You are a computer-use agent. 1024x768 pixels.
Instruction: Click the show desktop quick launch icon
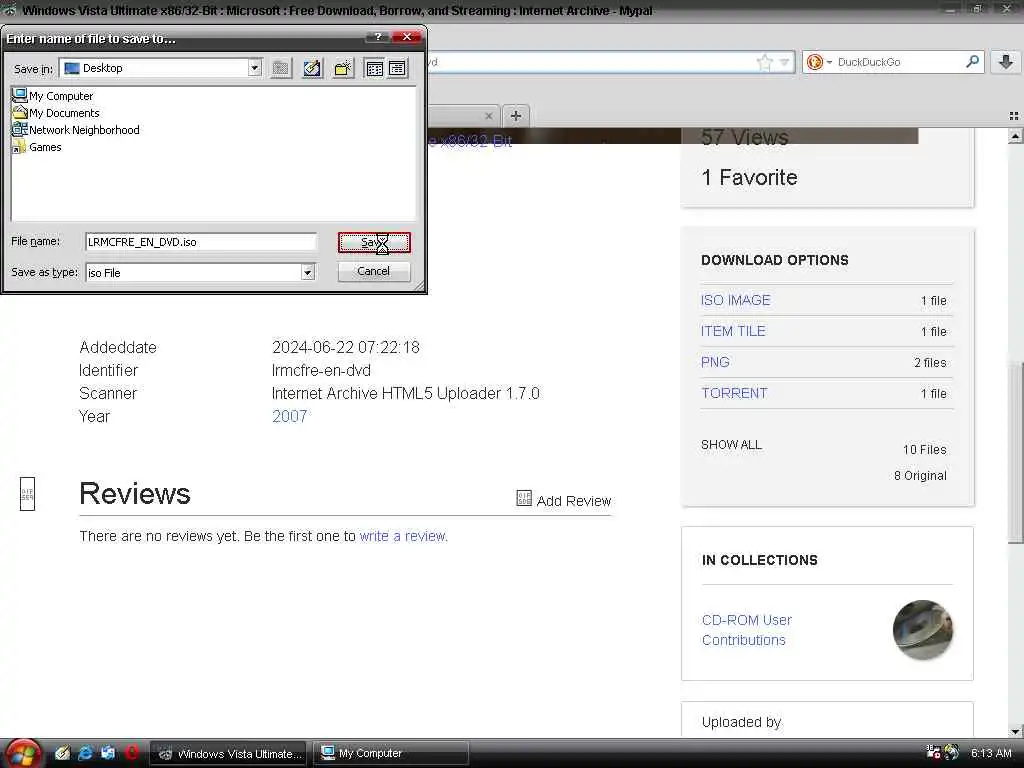[108, 753]
